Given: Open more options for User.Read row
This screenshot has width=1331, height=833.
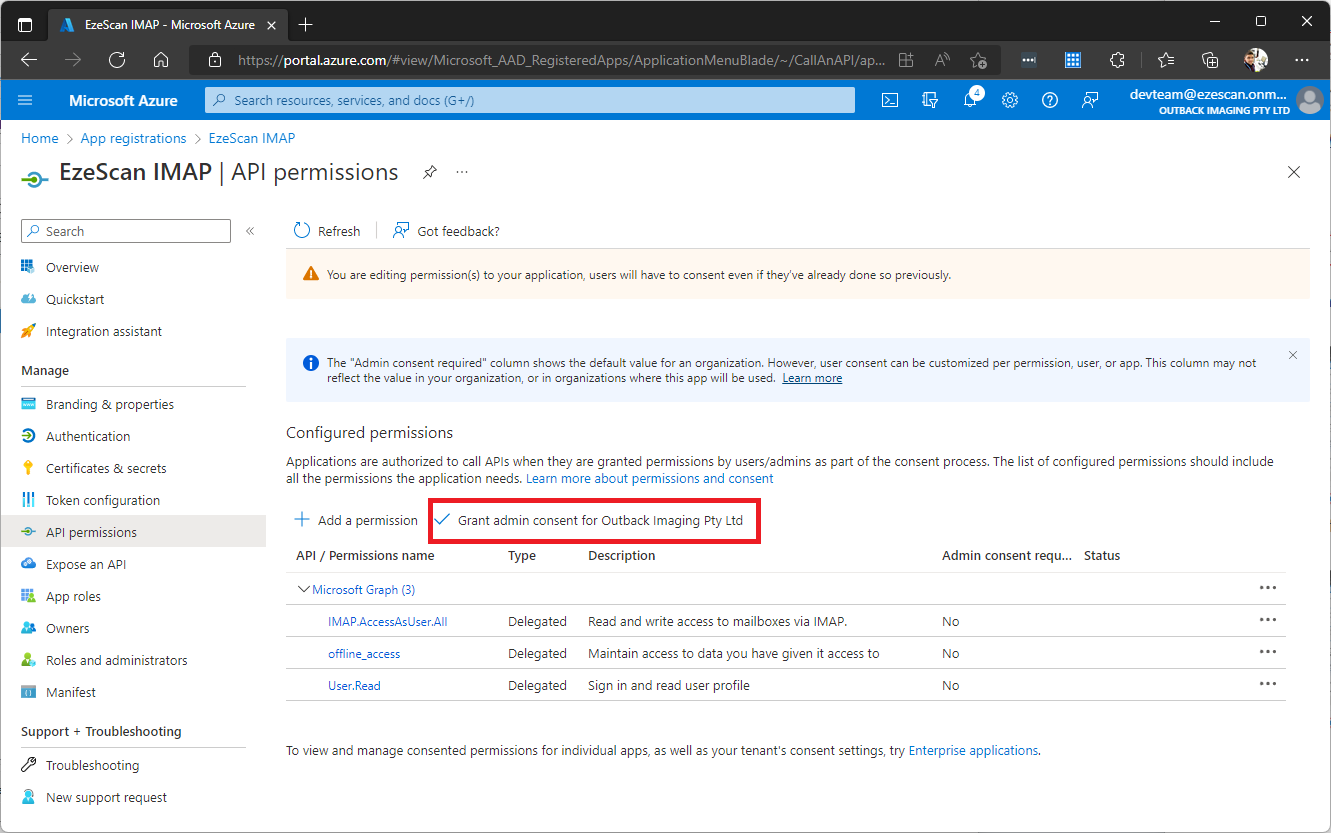Looking at the screenshot, I should click(1268, 684).
